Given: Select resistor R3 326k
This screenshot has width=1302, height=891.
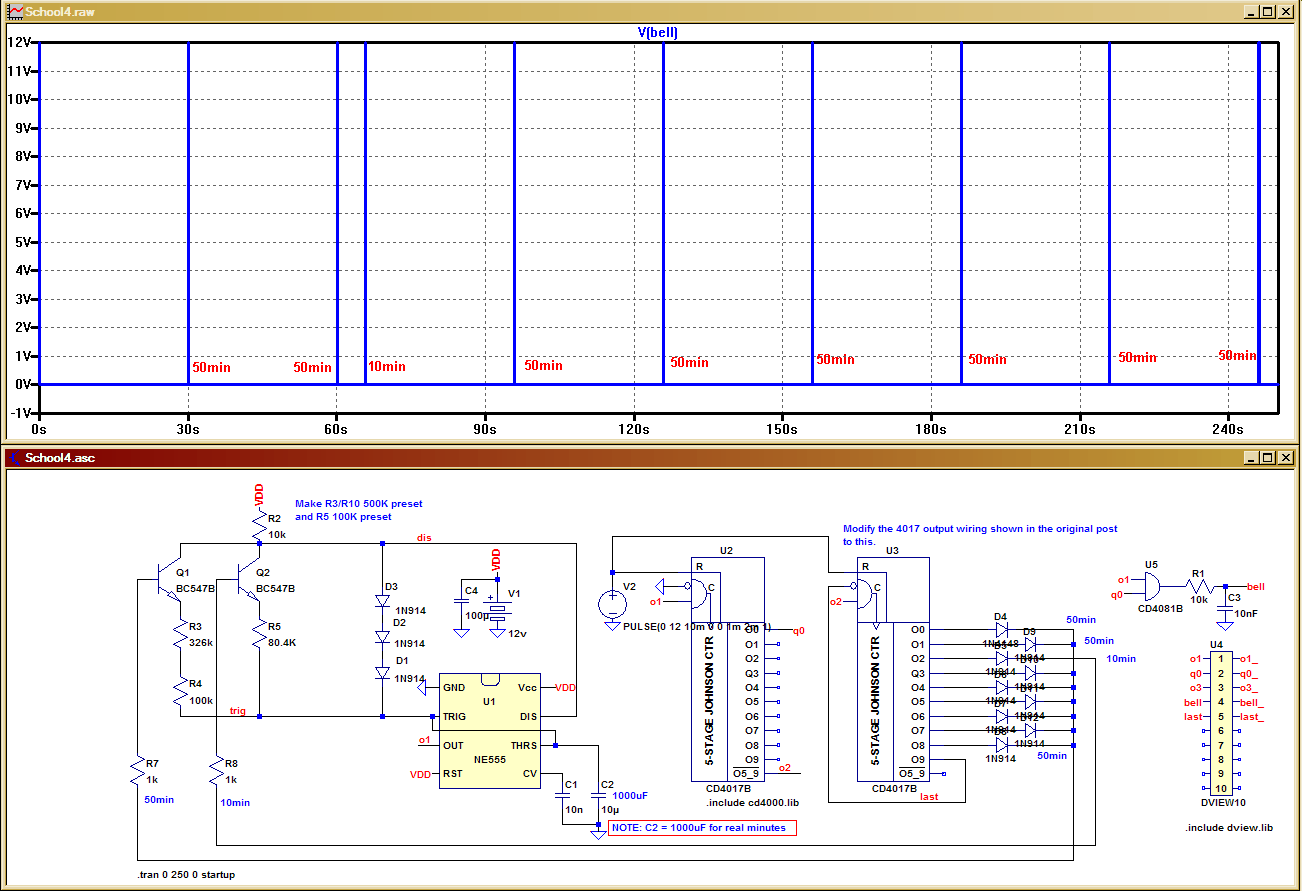Looking at the screenshot, I should pyautogui.click(x=180, y=635).
